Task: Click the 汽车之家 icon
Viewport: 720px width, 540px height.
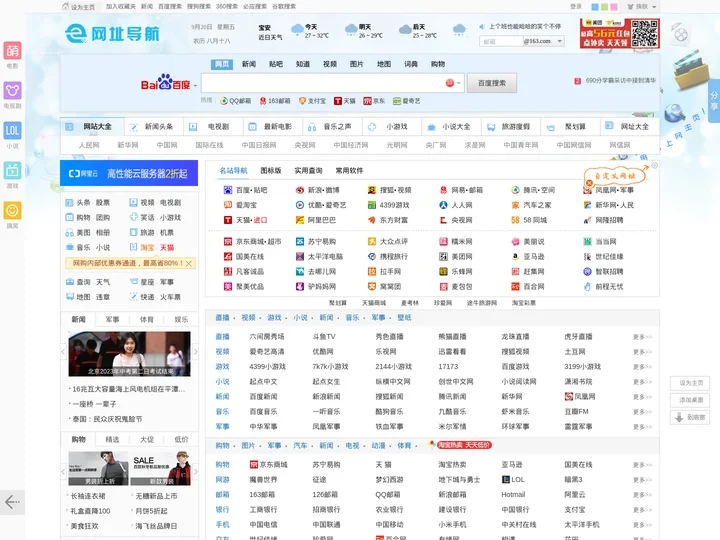Action: click(x=515, y=205)
